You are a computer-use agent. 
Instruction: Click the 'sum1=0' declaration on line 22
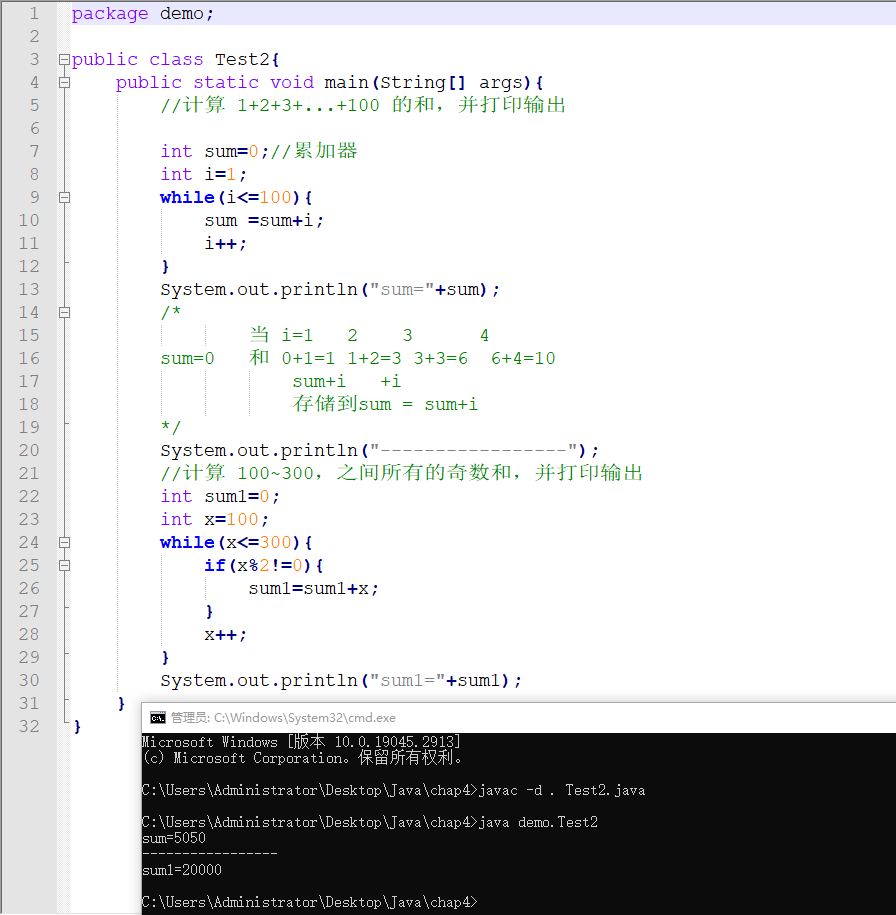tap(242, 497)
